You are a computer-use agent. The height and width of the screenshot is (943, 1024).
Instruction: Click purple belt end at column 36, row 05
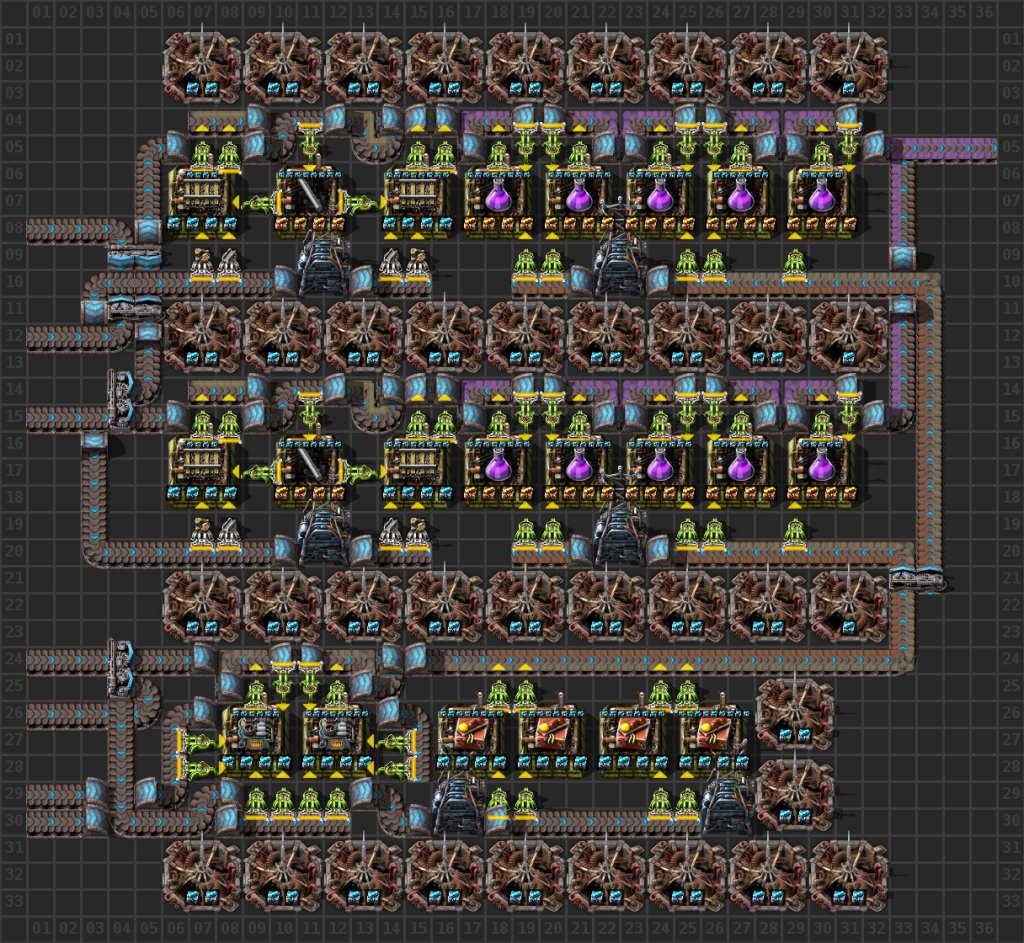coord(983,148)
